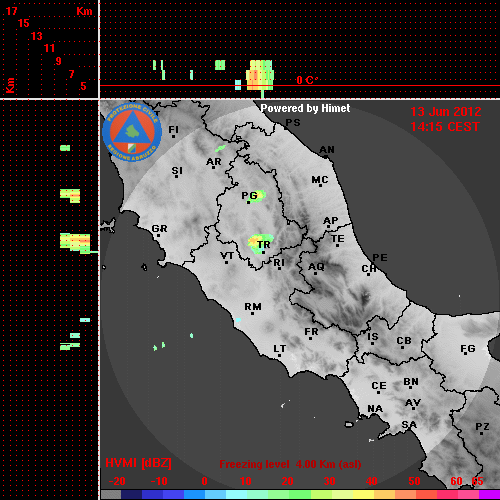Click the AV city label on map

click(413, 403)
